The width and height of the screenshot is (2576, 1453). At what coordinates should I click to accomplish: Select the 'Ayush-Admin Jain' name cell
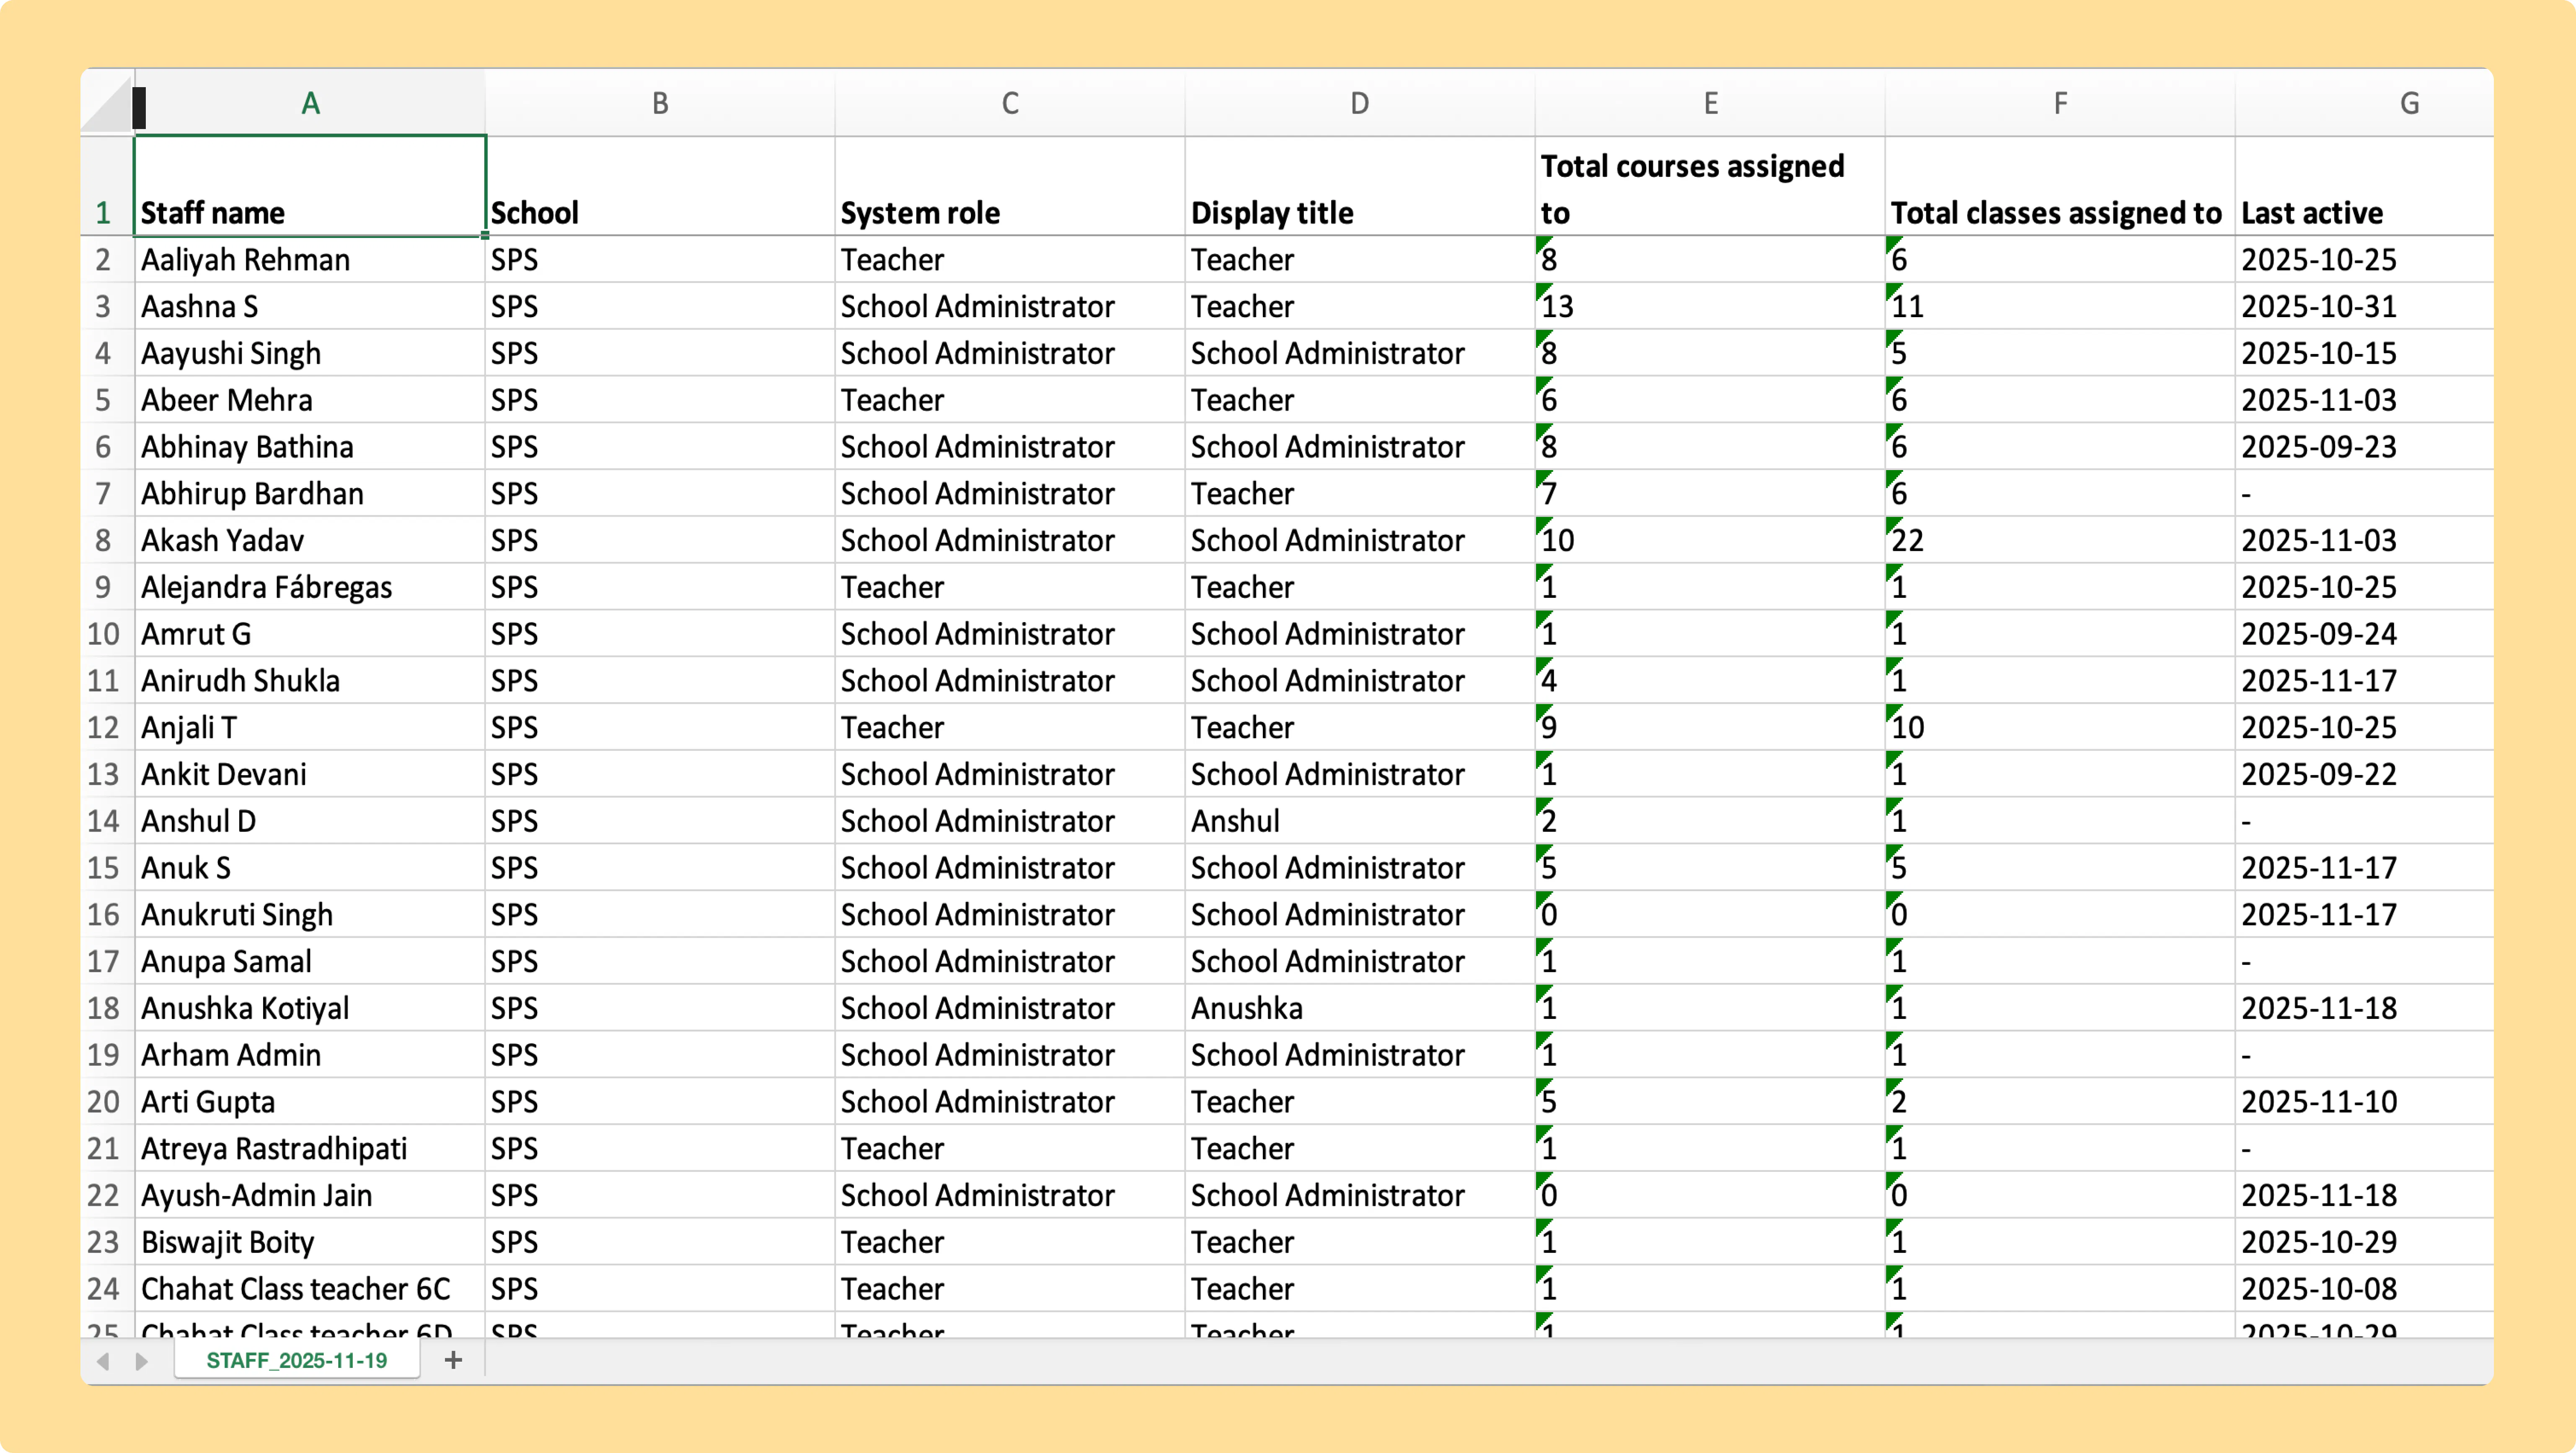click(310, 1195)
